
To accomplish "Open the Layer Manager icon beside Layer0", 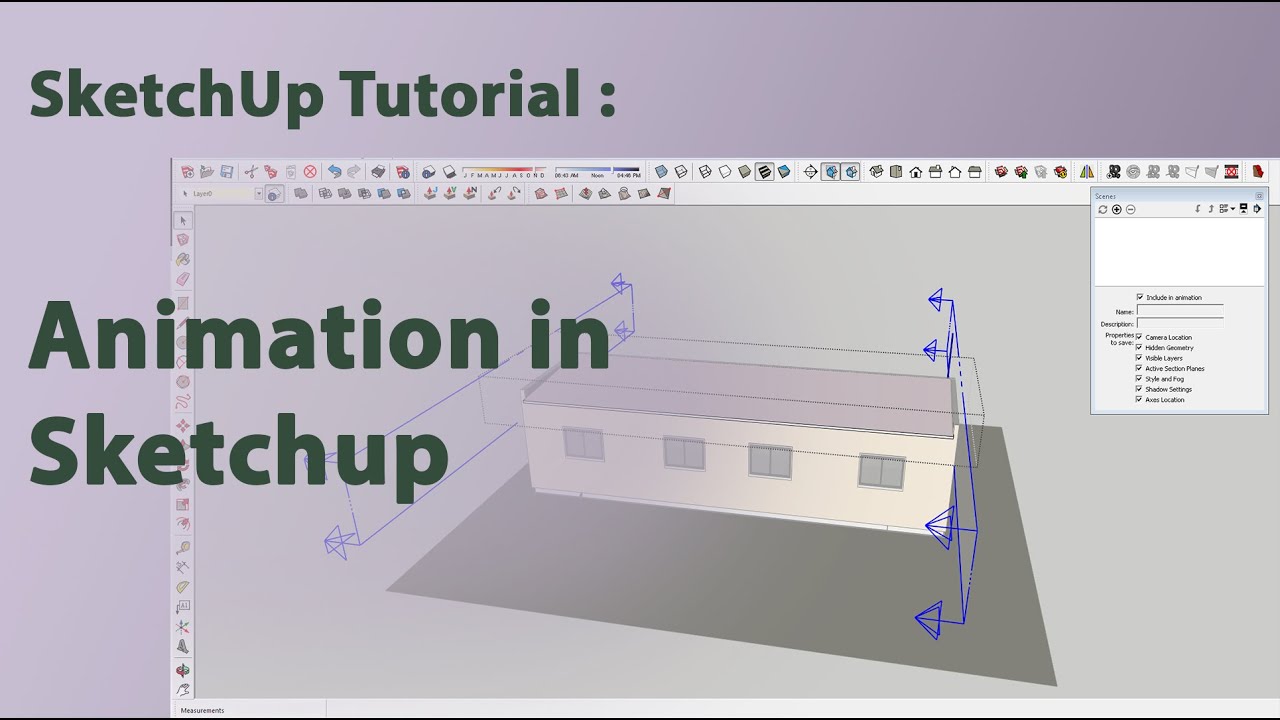I will (274, 194).
